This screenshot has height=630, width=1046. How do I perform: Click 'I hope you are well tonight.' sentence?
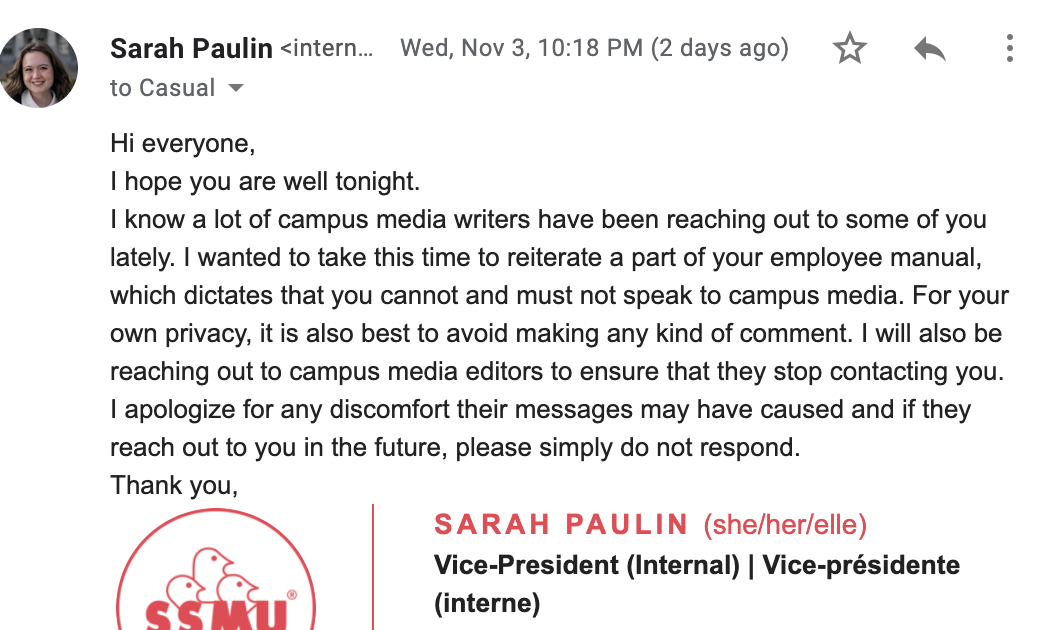266,182
